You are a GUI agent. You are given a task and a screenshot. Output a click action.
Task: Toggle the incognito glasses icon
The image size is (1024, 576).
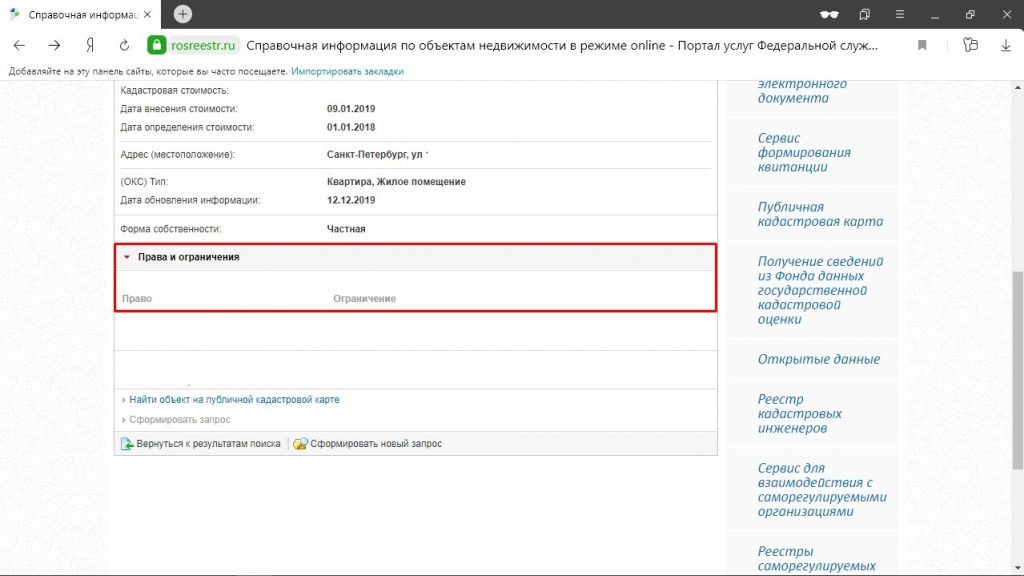click(829, 14)
